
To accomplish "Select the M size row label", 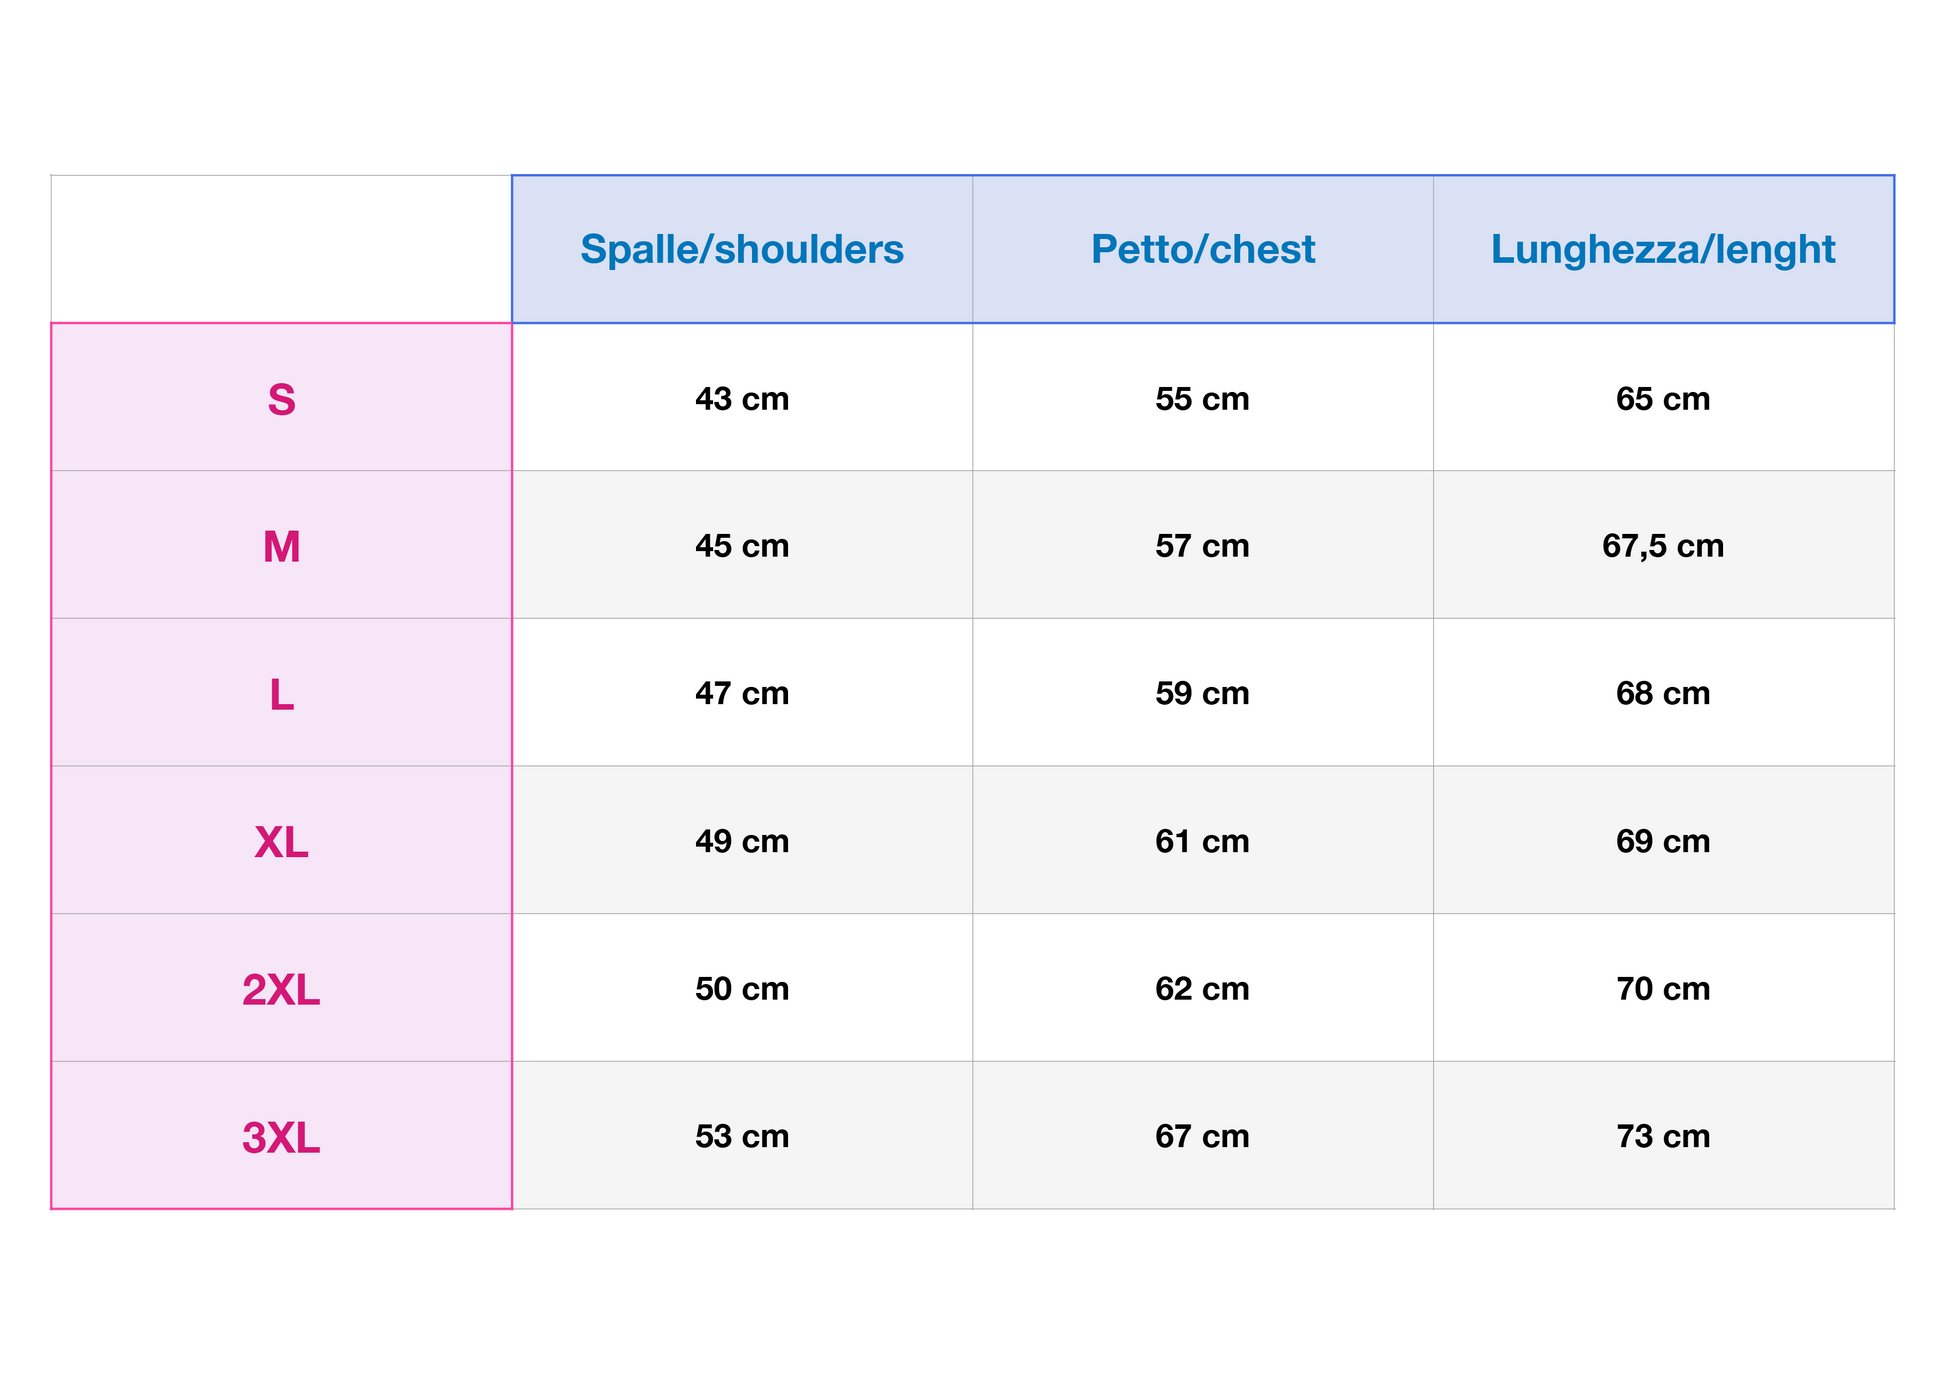I will [281, 546].
